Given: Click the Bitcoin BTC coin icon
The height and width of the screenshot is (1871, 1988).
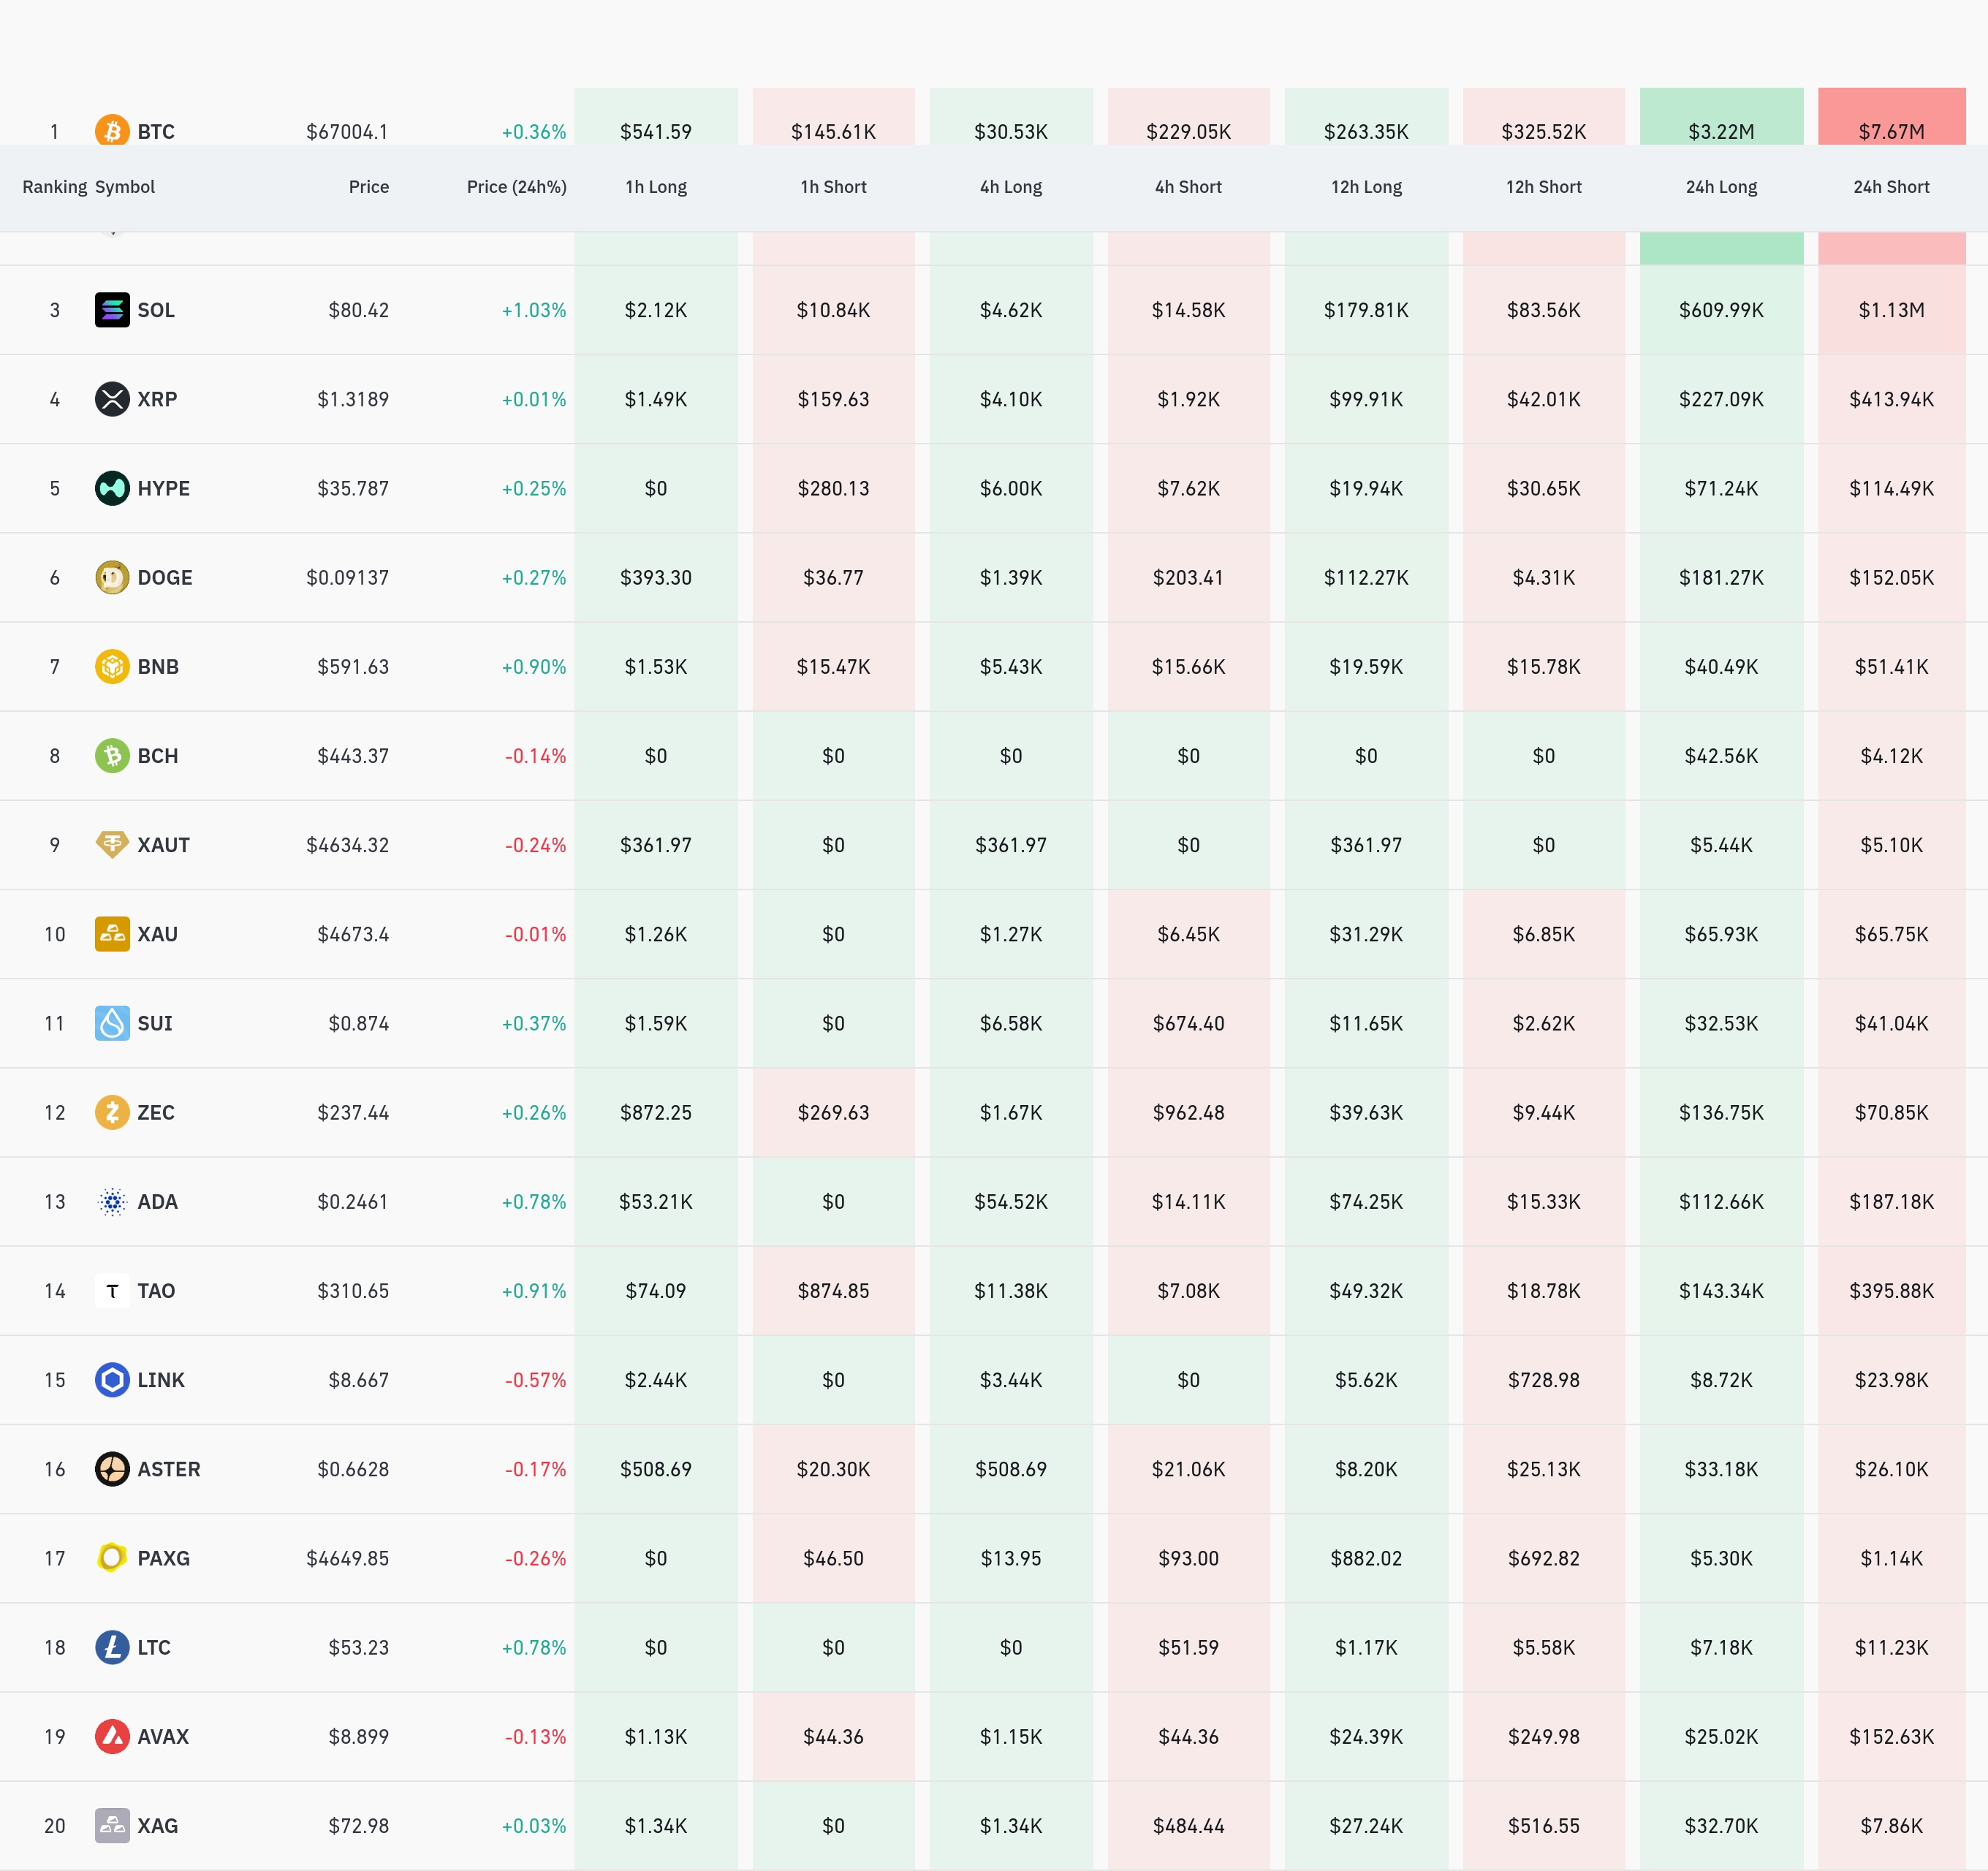Looking at the screenshot, I should [112, 130].
